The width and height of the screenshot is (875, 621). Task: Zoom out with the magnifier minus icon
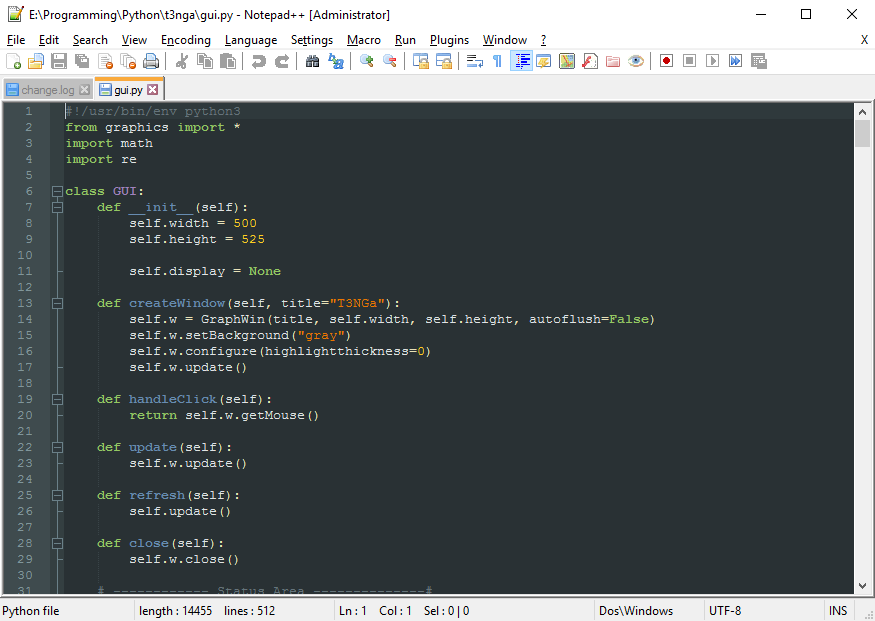coord(390,61)
